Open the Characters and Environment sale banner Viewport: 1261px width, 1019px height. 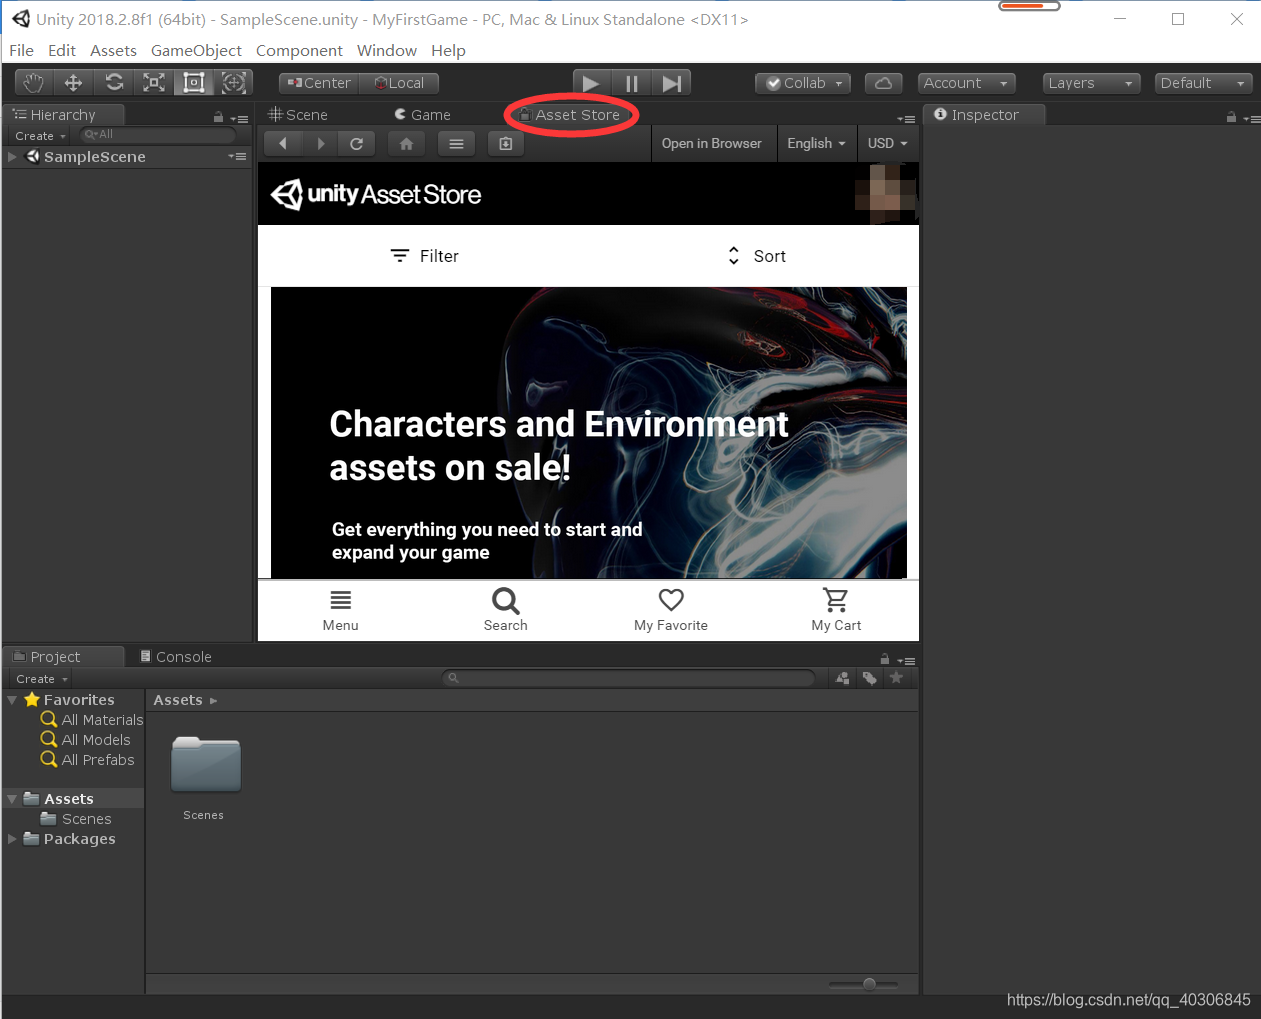(x=589, y=432)
